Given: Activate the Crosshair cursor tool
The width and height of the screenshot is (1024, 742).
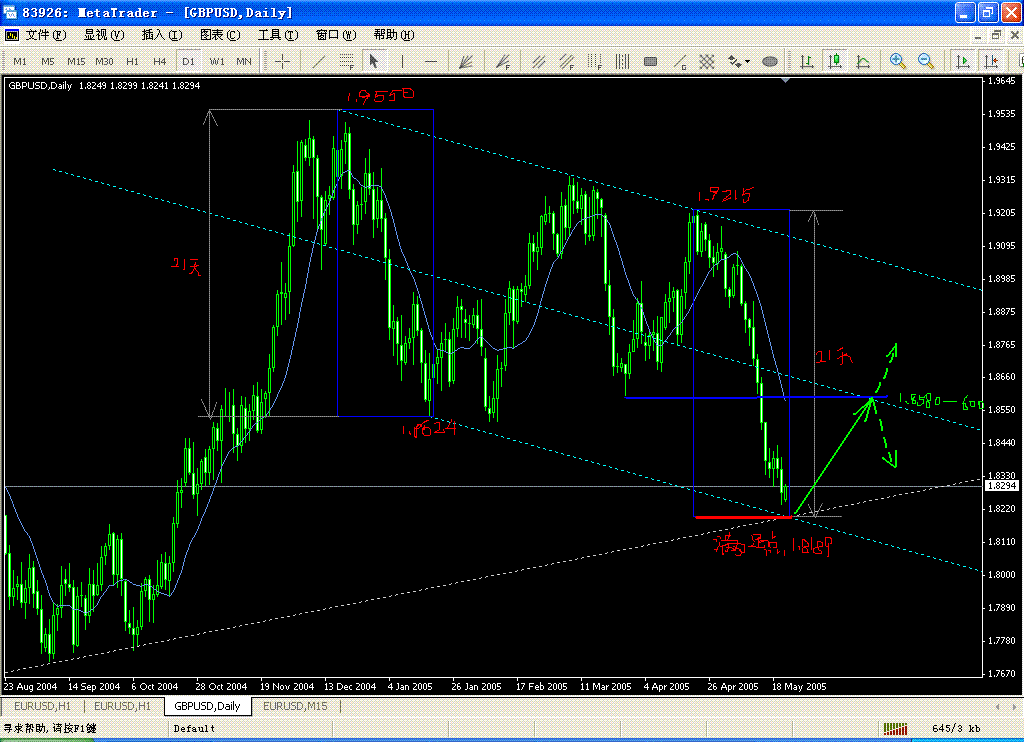Looking at the screenshot, I should (282, 61).
